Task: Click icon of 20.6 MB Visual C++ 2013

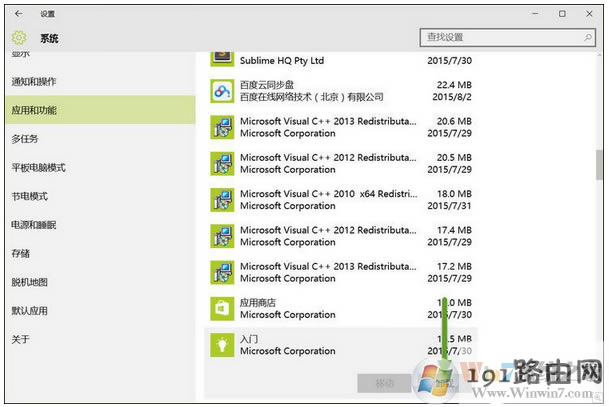Action: [x=222, y=127]
